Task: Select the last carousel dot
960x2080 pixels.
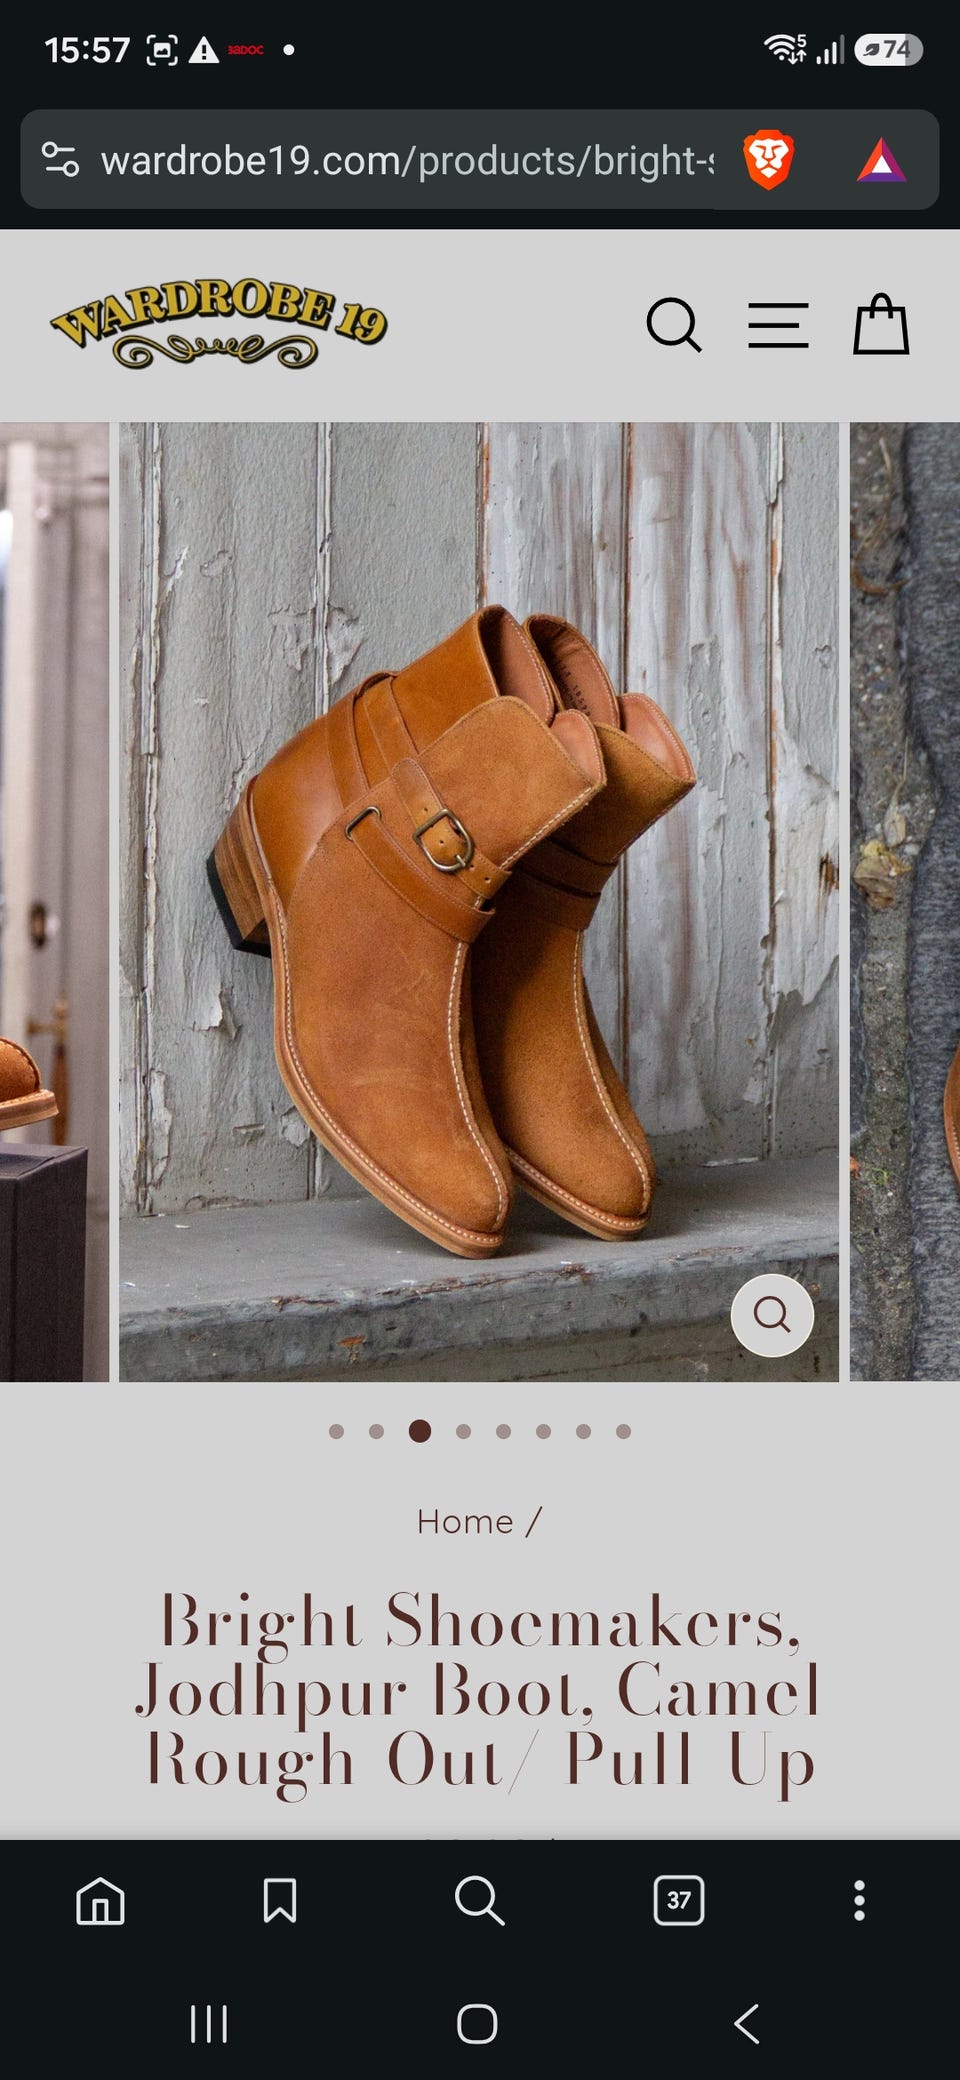Action: pos(623,1432)
